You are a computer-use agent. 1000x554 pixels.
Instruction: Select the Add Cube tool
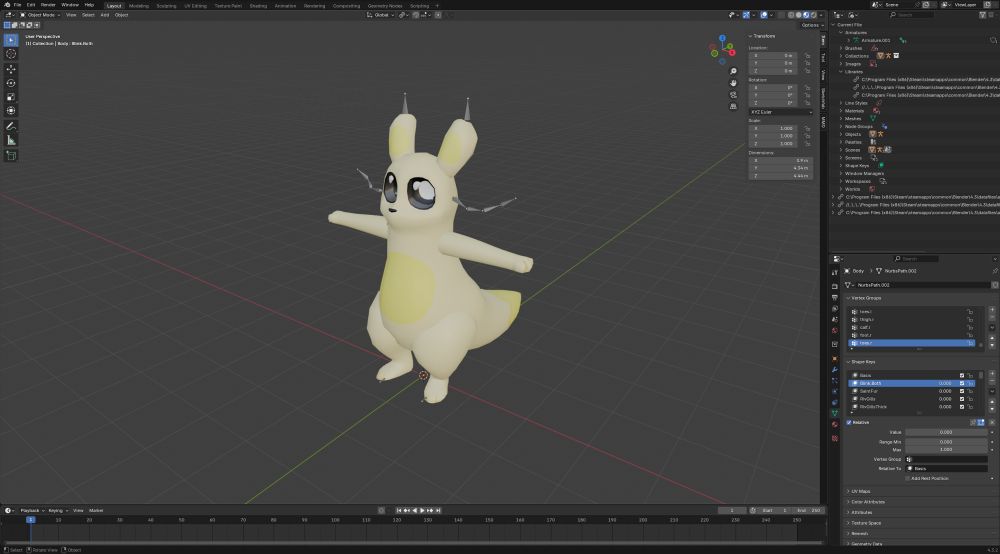[x=11, y=156]
